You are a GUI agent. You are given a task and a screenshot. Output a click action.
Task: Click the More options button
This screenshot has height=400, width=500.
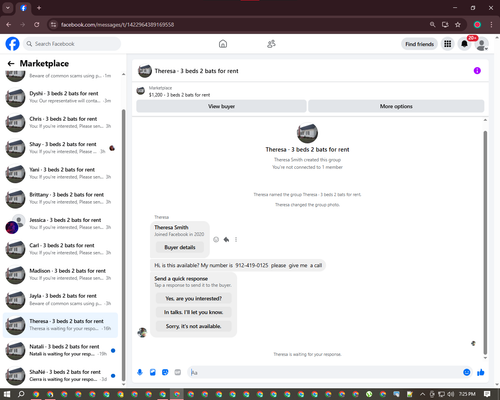[x=396, y=106]
